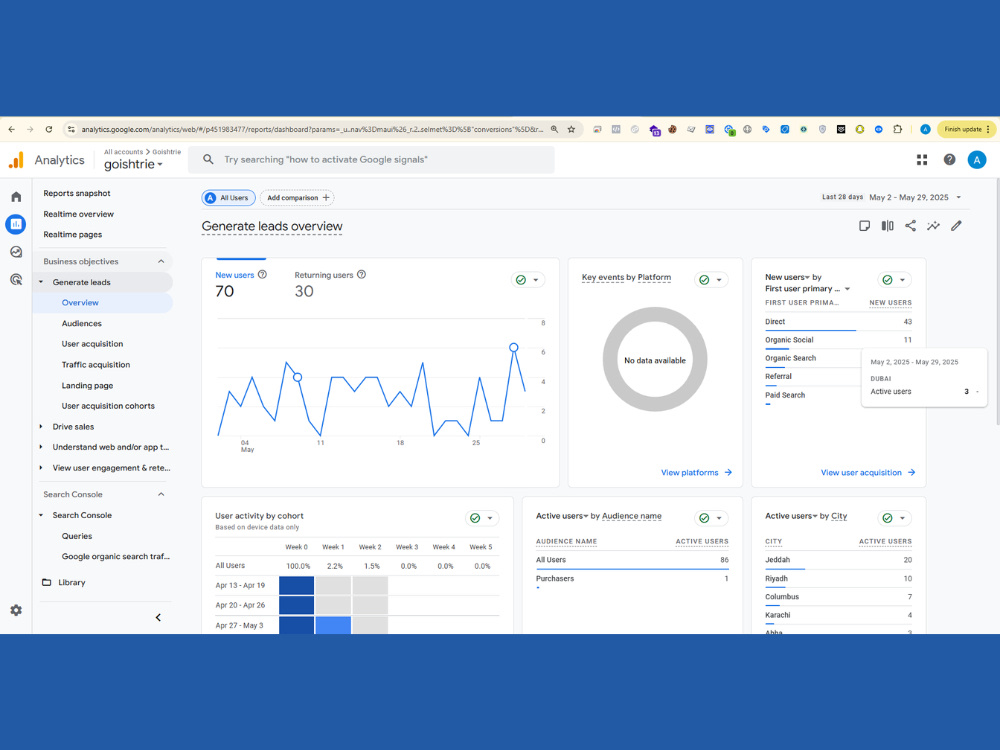Open data quality dropdown on New users card
This screenshot has height=750, width=1000.
click(x=528, y=280)
